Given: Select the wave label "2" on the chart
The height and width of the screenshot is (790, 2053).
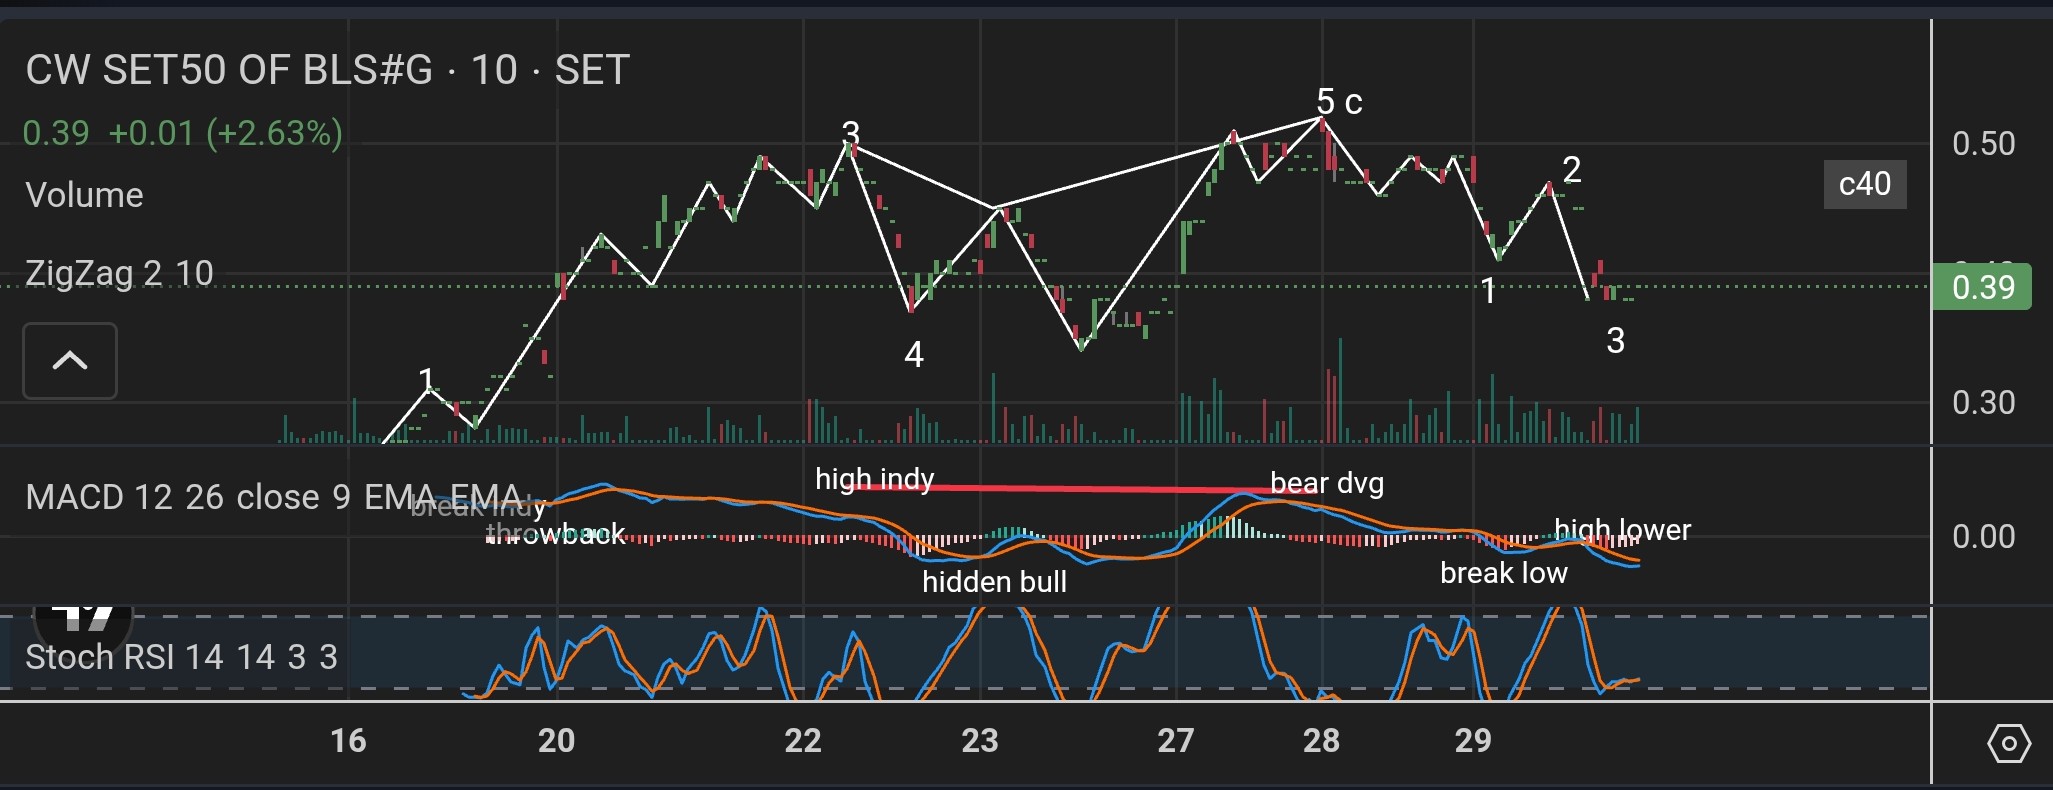Looking at the screenshot, I should click(1572, 170).
